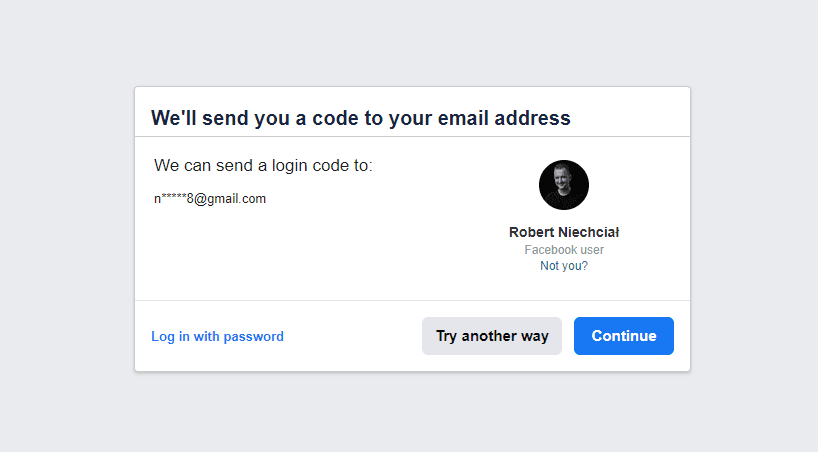Image resolution: width=818 pixels, height=452 pixels.
Task: Indicate this account isn't yours
Action: [x=564, y=266]
